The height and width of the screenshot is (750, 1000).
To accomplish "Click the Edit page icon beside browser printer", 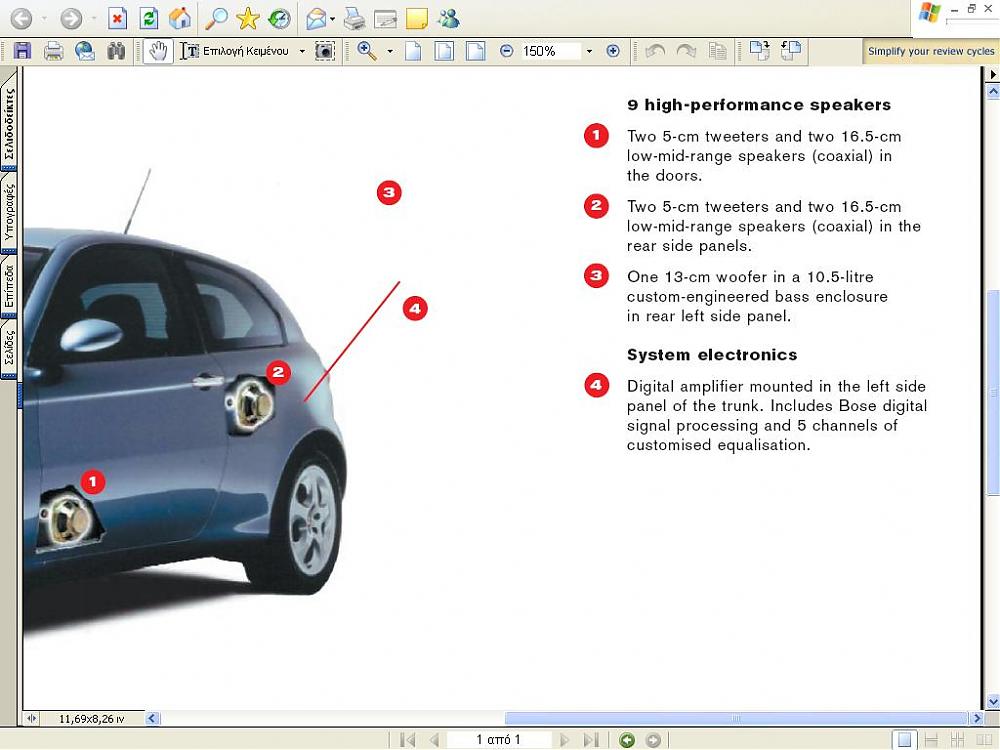I will [385, 19].
